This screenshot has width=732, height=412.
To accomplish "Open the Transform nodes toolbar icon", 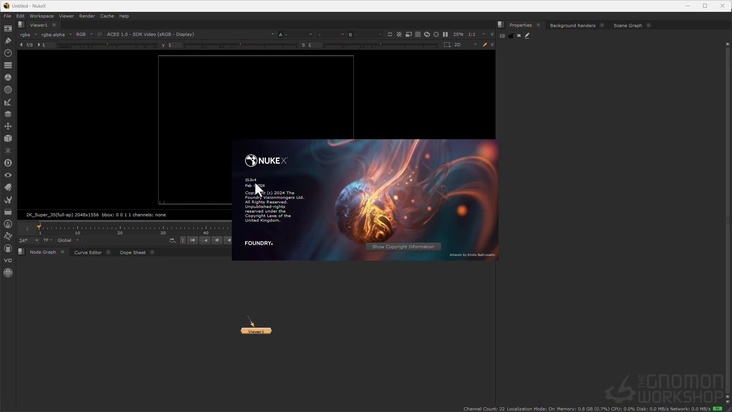I will click(x=8, y=126).
